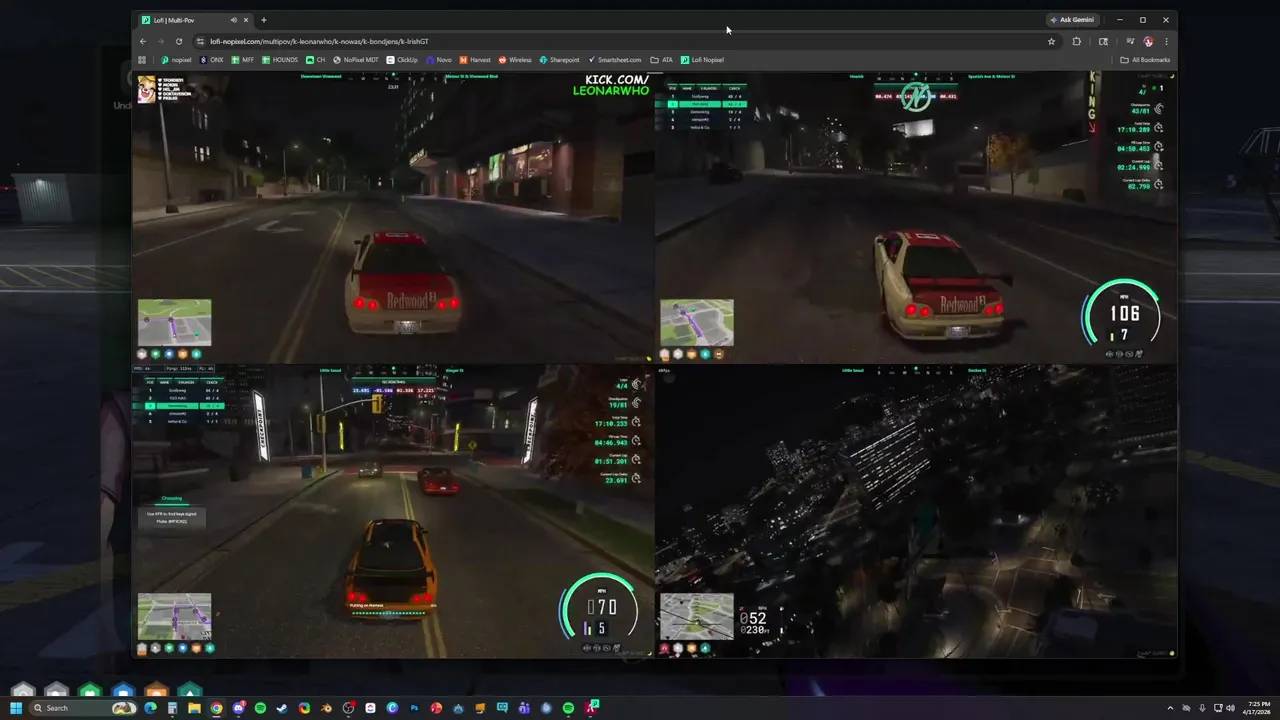Viewport: 1280px width, 720px height.
Task: Open the Wireless bookmark
Action: (516, 60)
